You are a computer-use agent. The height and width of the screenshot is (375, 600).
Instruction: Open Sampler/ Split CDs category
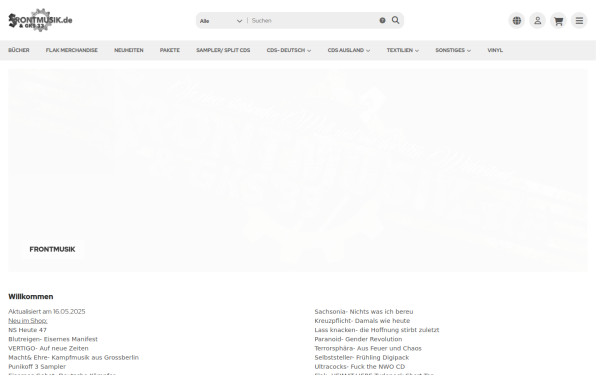click(223, 50)
